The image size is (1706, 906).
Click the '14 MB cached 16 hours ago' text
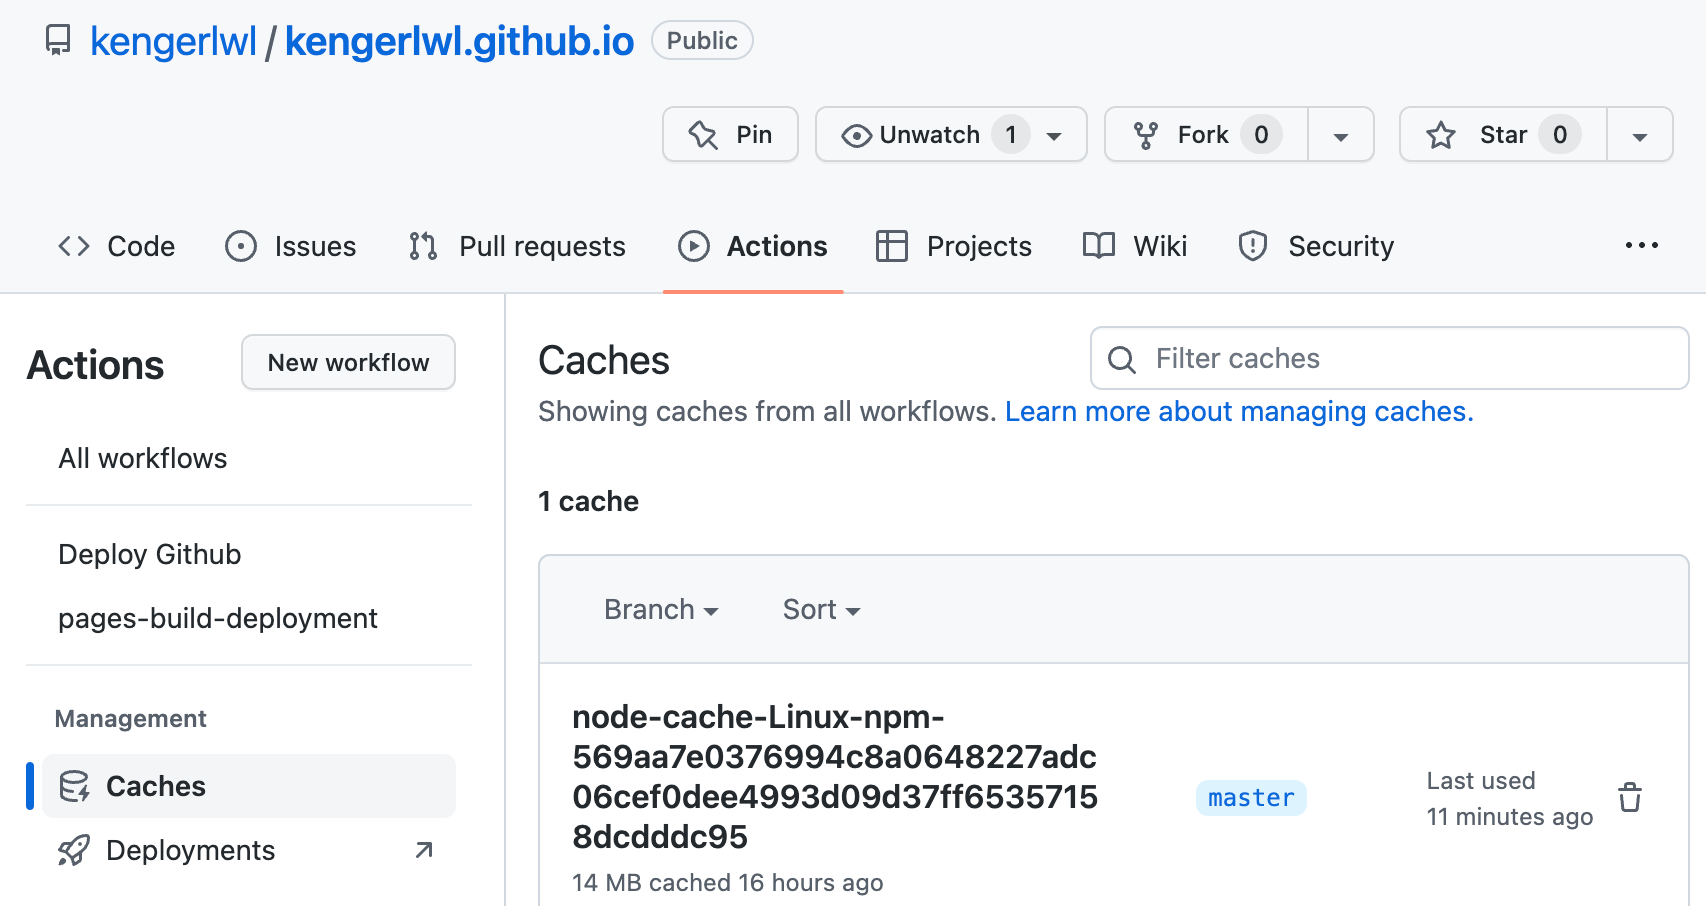[x=727, y=882]
